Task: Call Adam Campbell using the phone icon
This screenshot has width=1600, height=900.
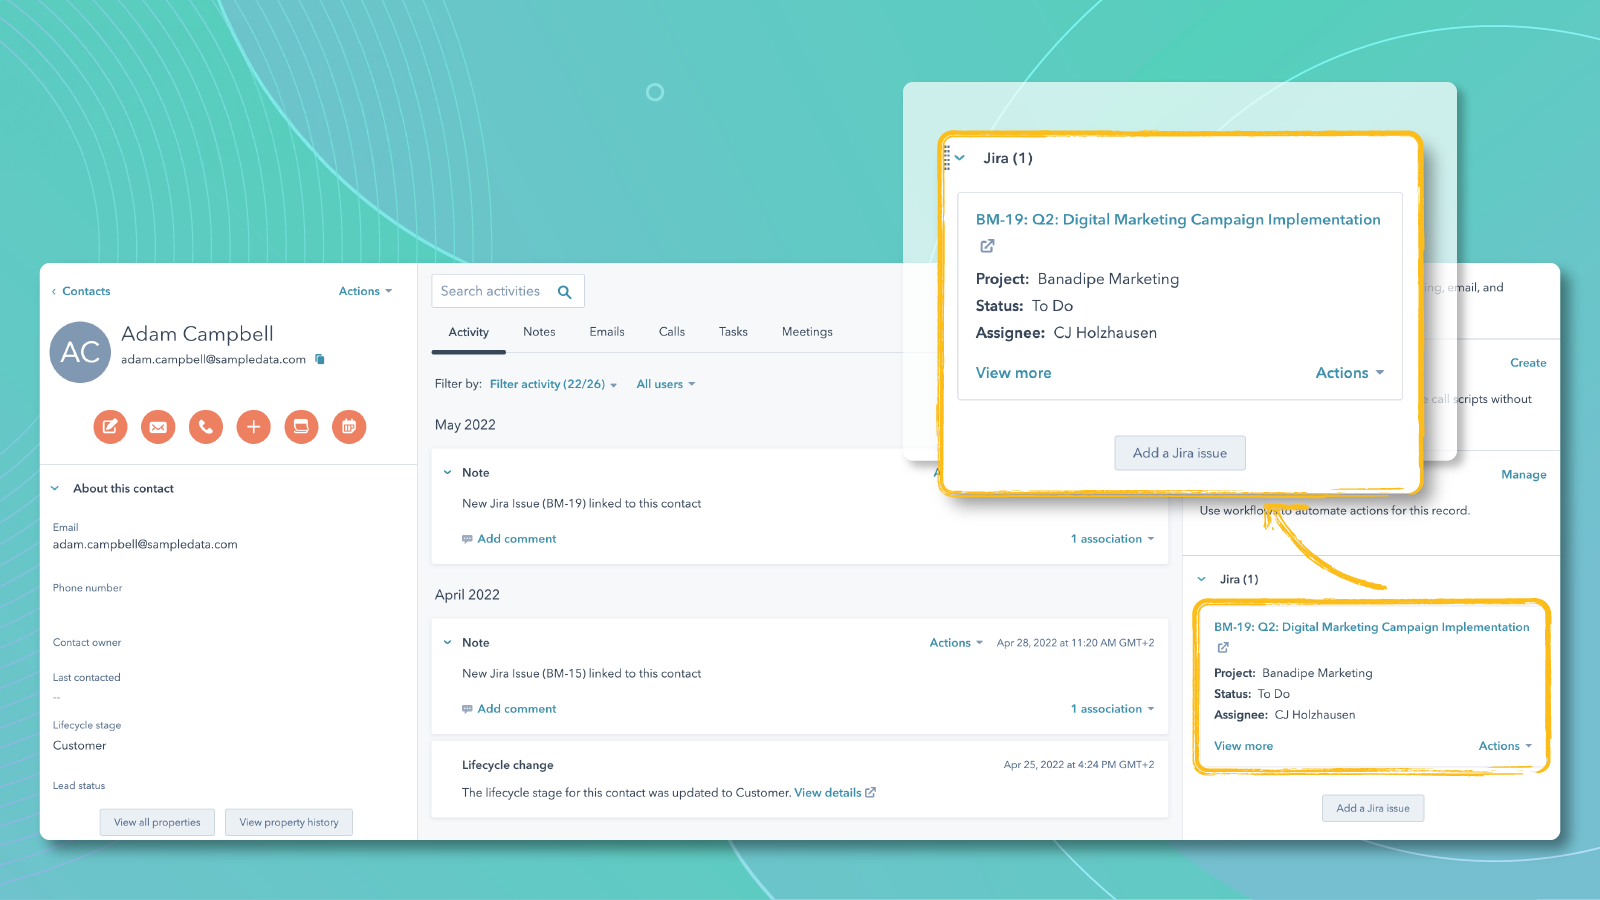Action: (206, 427)
